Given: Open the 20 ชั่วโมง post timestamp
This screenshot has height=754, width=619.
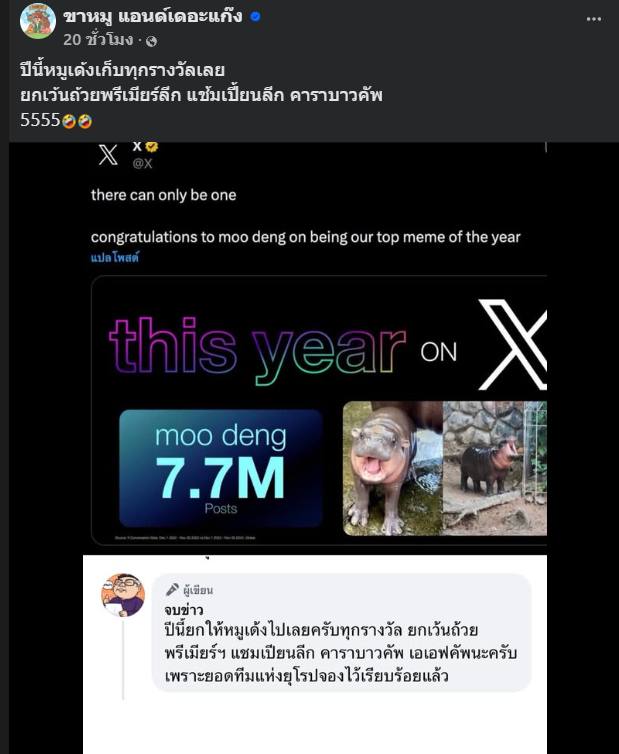Looking at the screenshot, I should 98,39.
